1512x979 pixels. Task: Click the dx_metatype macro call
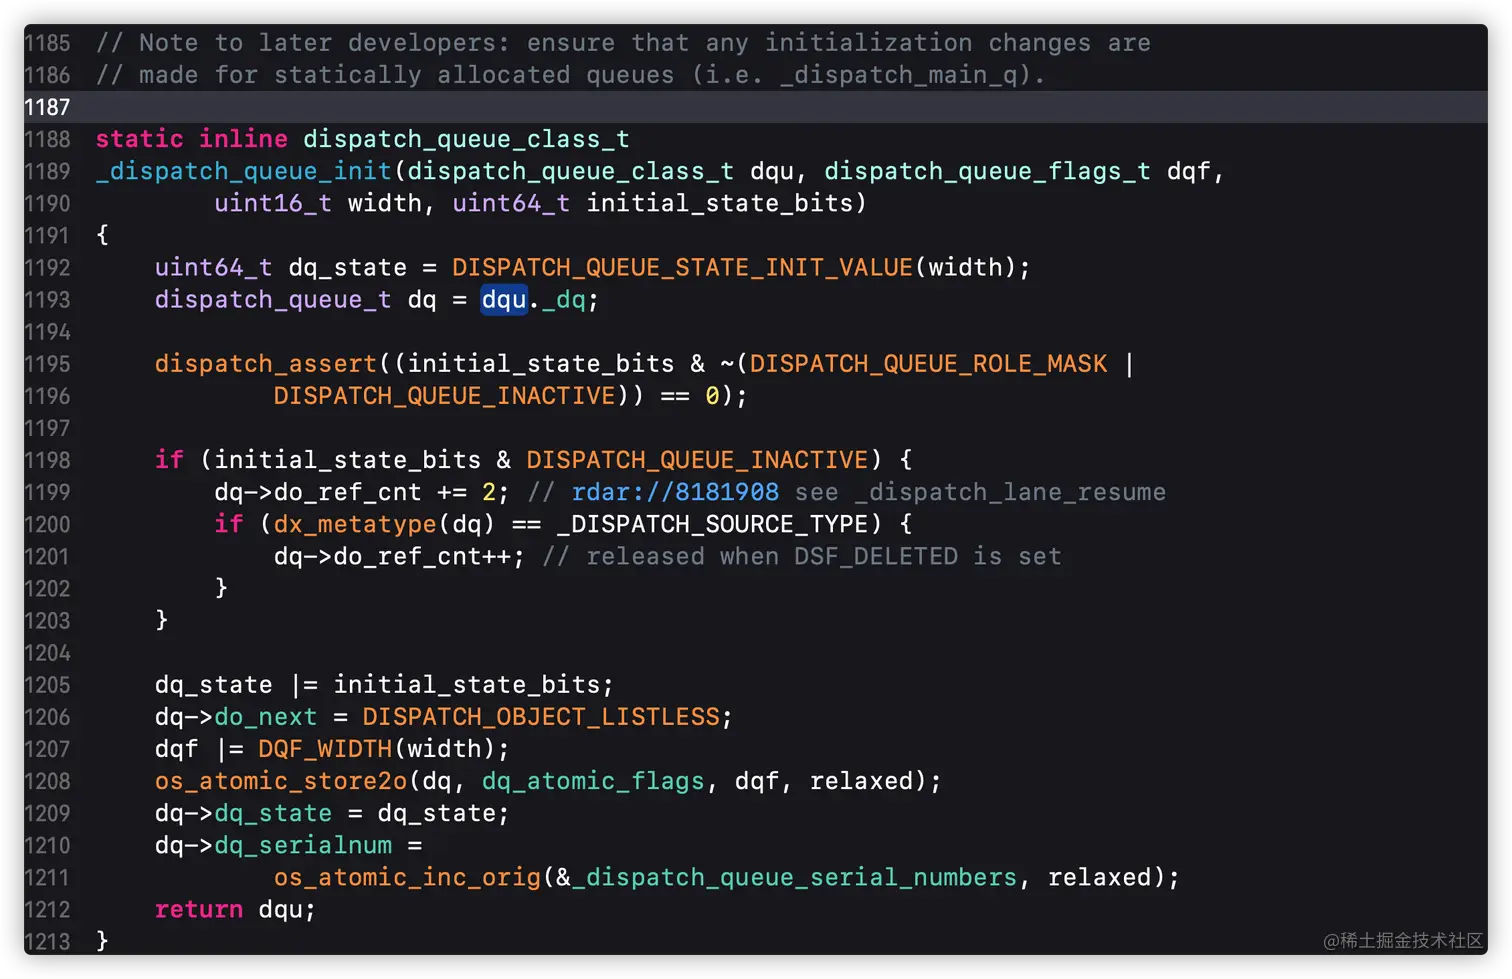(x=354, y=524)
